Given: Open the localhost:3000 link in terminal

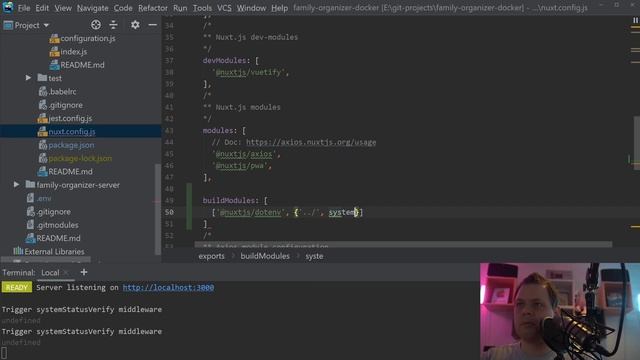Looking at the screenshot, I should (168, 287).
